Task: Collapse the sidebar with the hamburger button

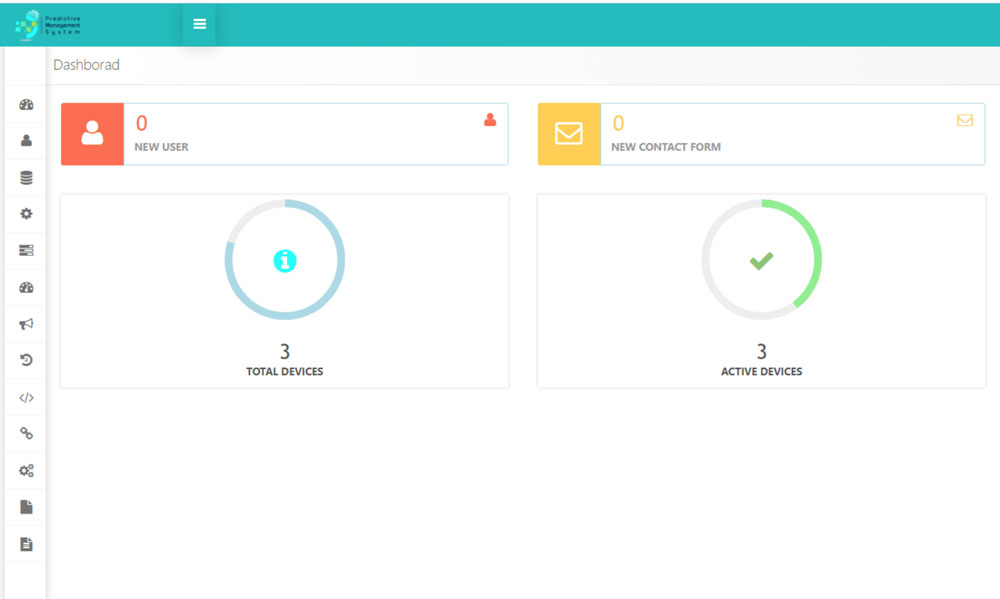Action: [198, 25]
